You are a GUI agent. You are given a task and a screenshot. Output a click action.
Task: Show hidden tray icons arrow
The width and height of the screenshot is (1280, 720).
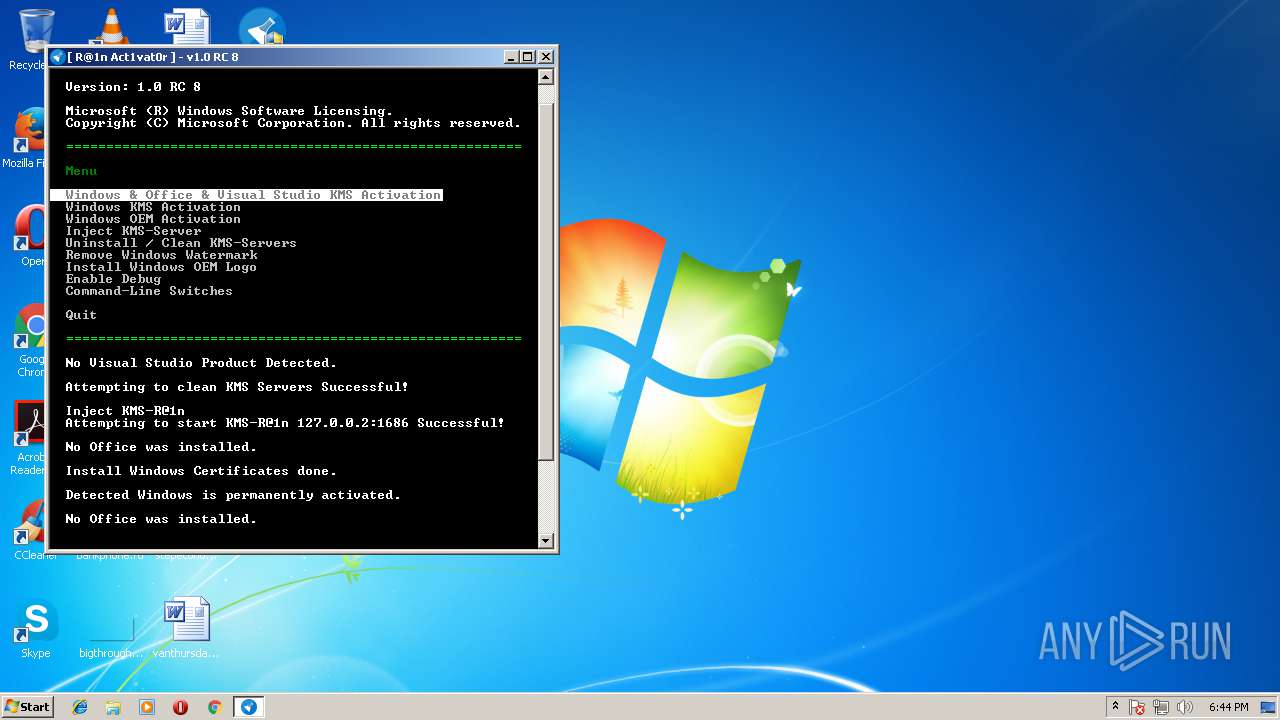click(1116, 706)
